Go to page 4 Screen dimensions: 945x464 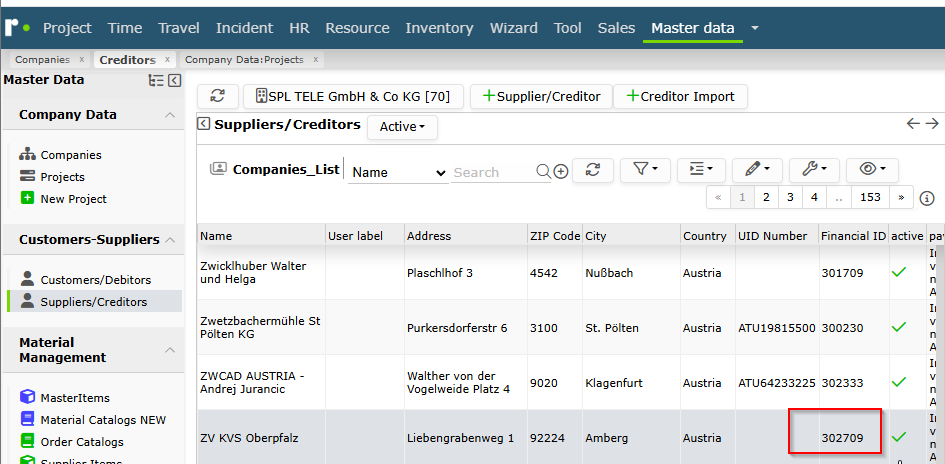click(x=814, y=197)
